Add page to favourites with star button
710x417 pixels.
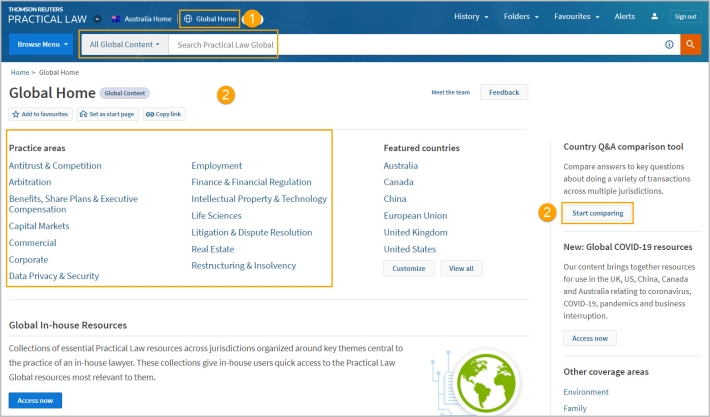click(x=40, y=114)
